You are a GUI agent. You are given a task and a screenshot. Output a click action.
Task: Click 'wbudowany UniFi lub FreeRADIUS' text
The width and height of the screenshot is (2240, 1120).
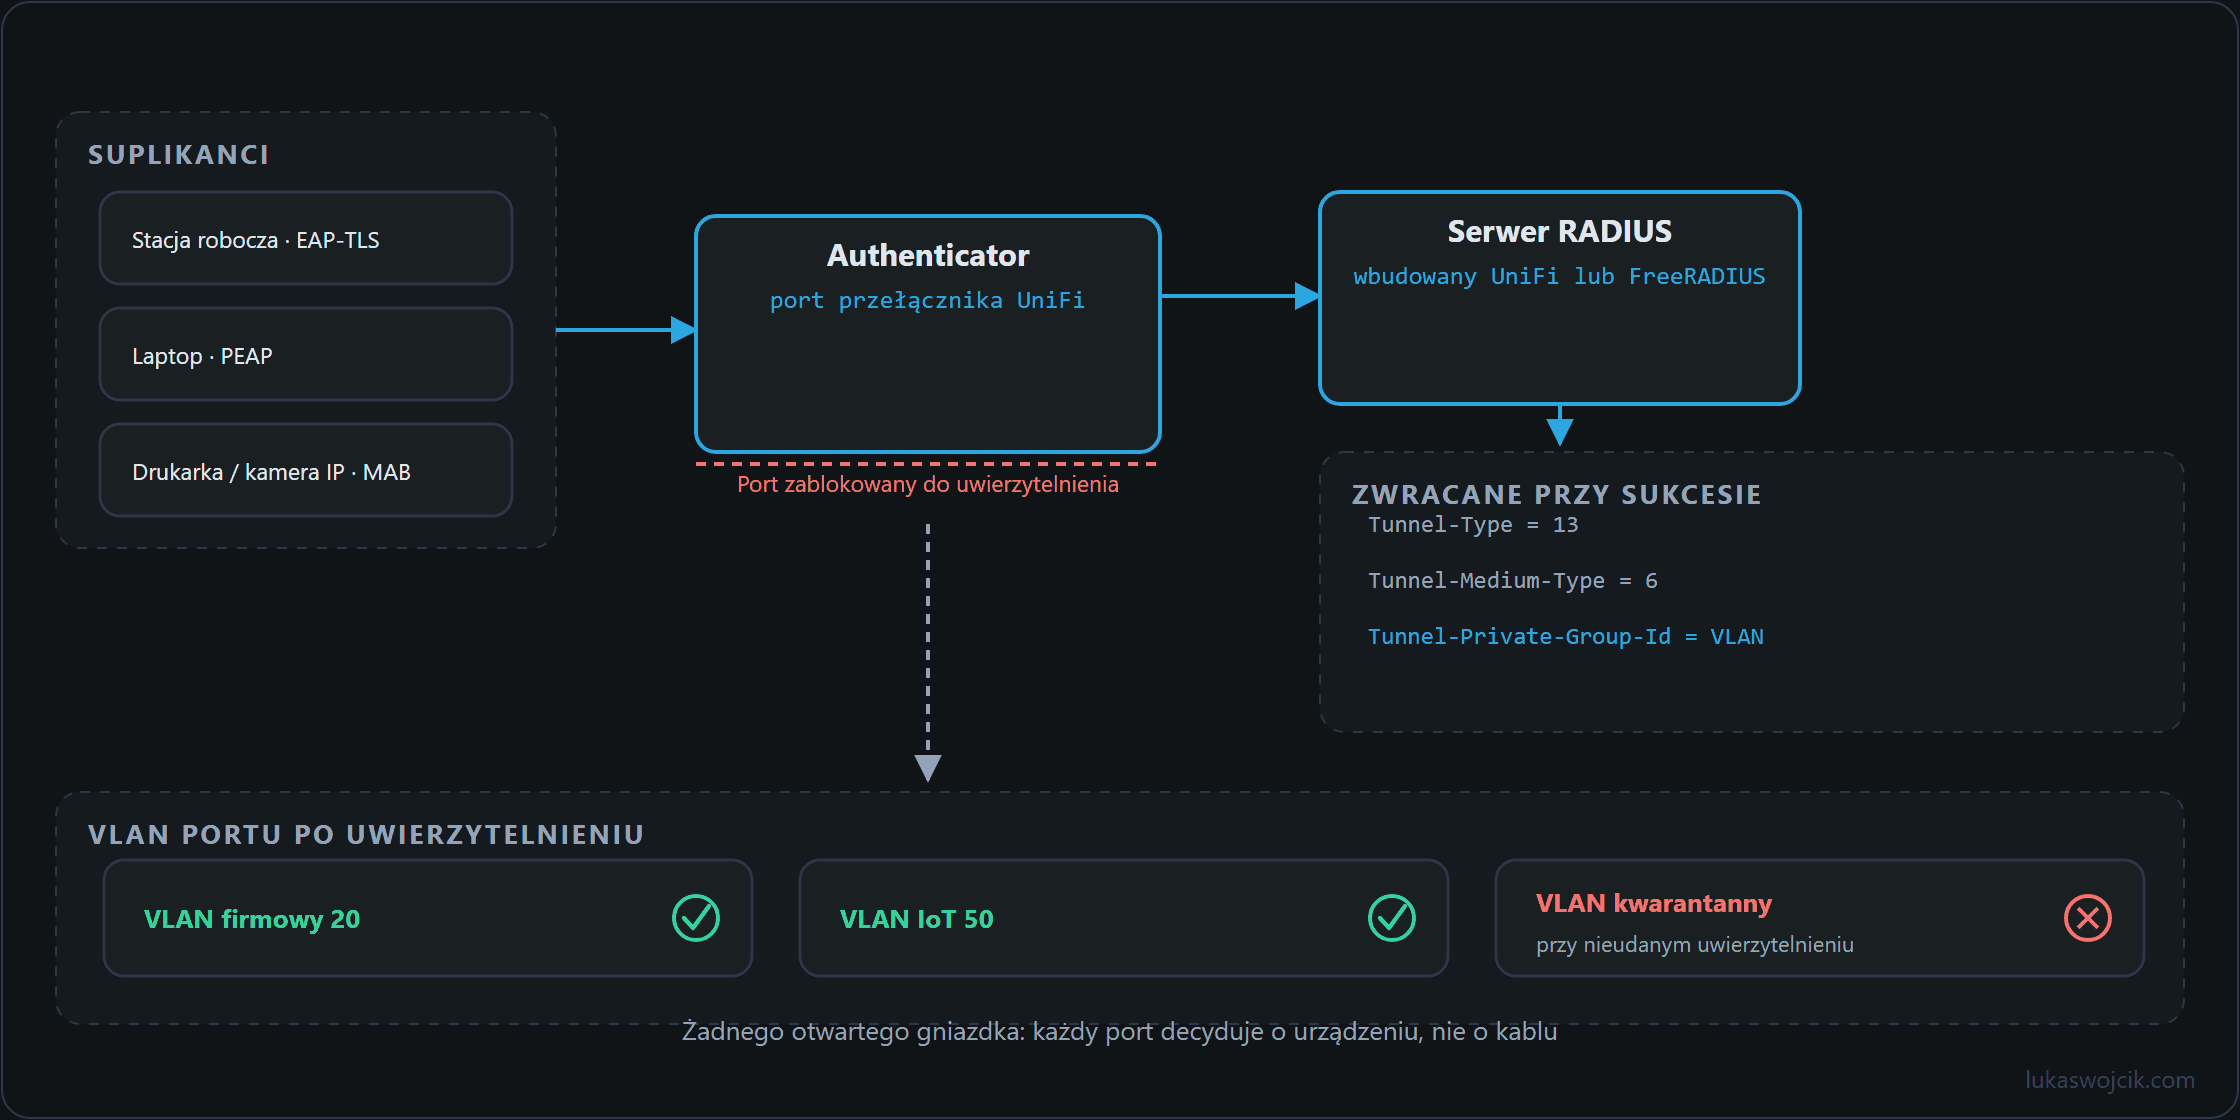pos(1559,277)
